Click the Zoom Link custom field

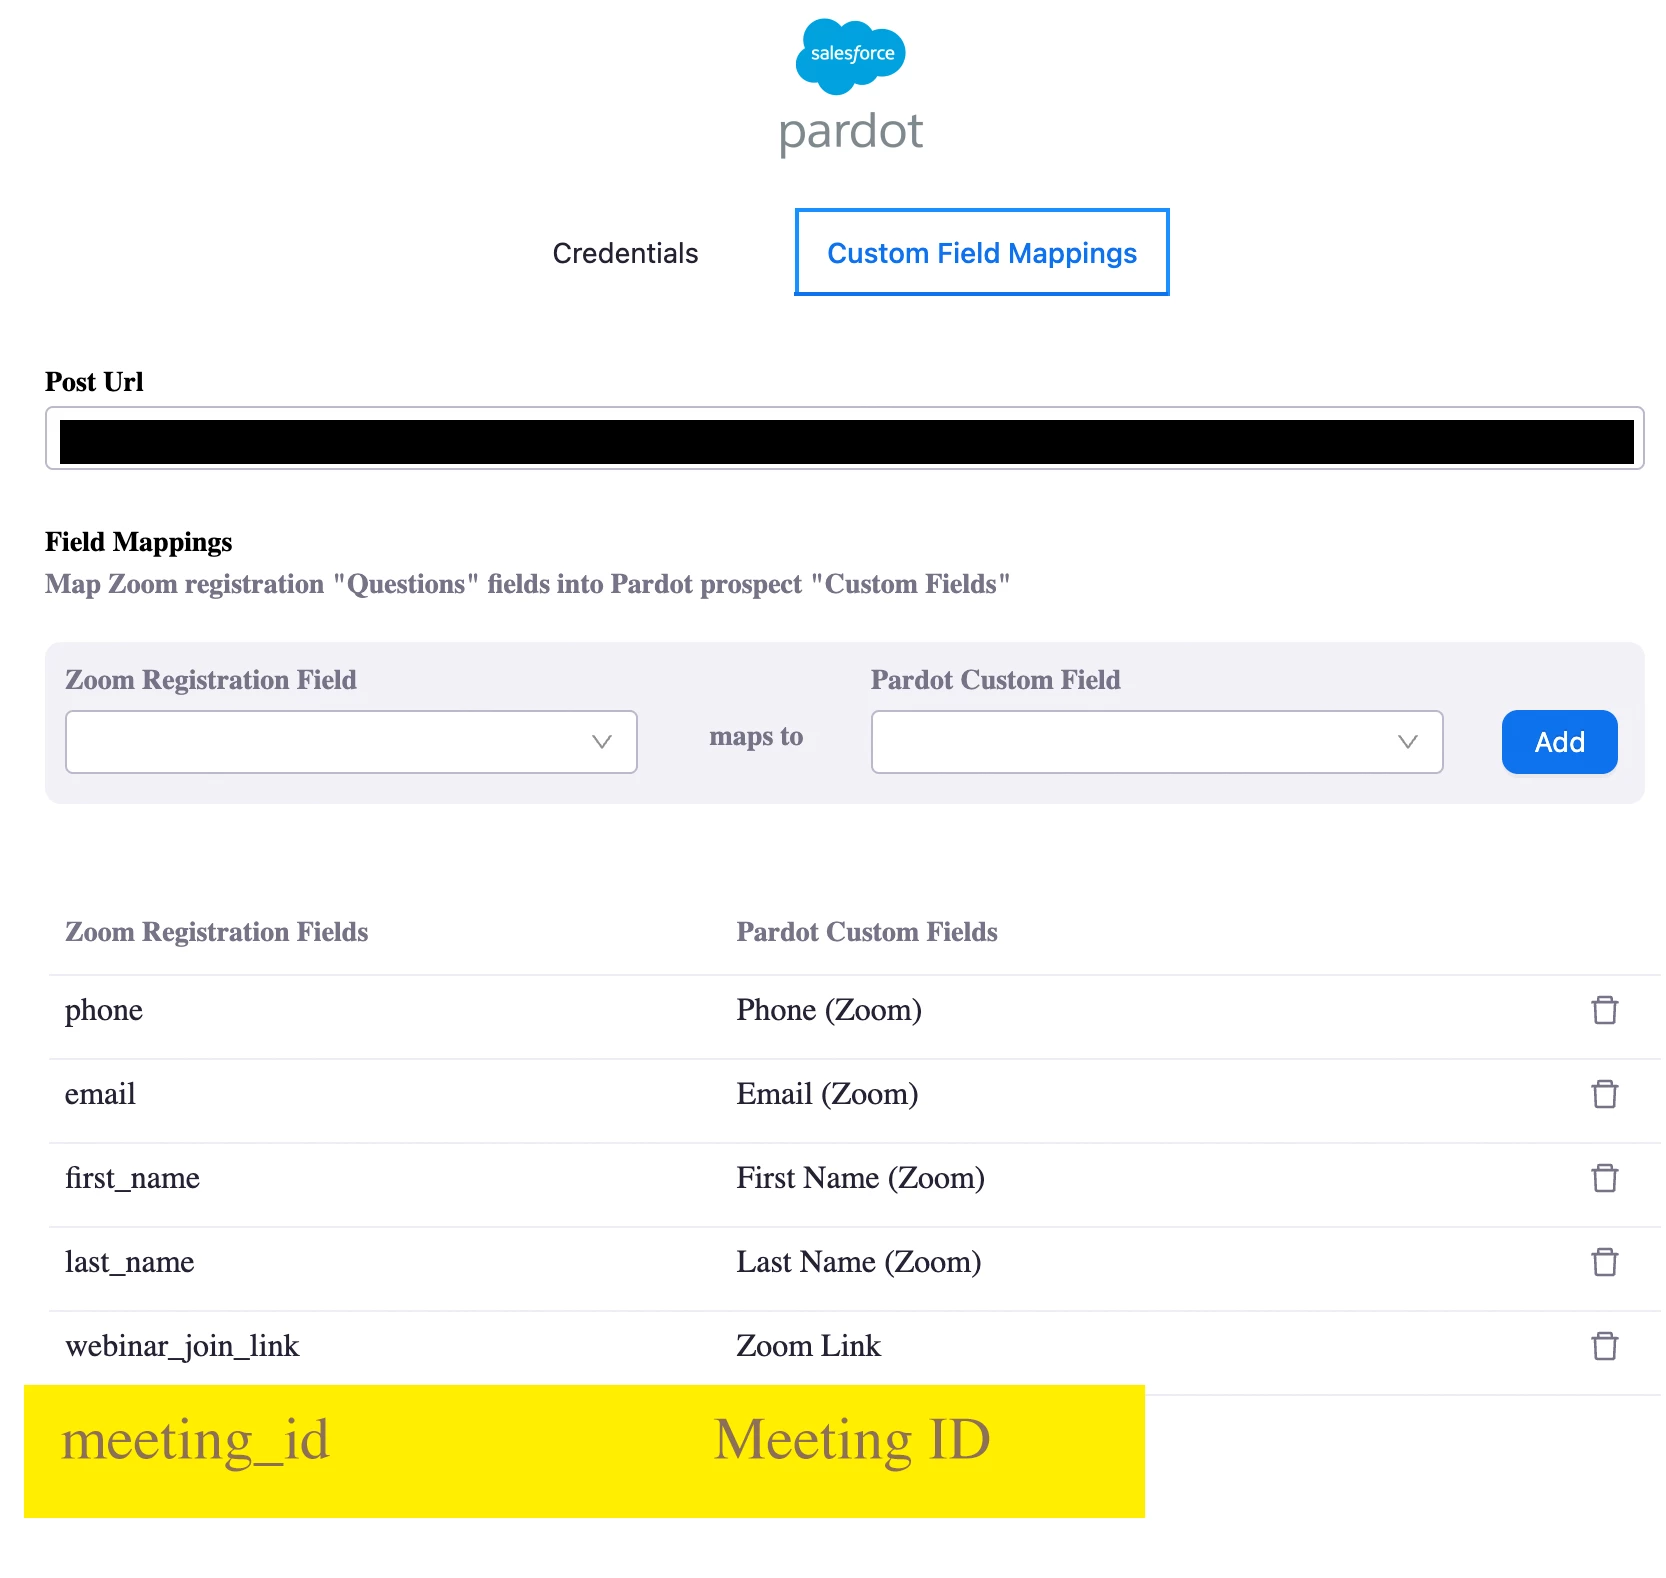[x=808, y=1346]
